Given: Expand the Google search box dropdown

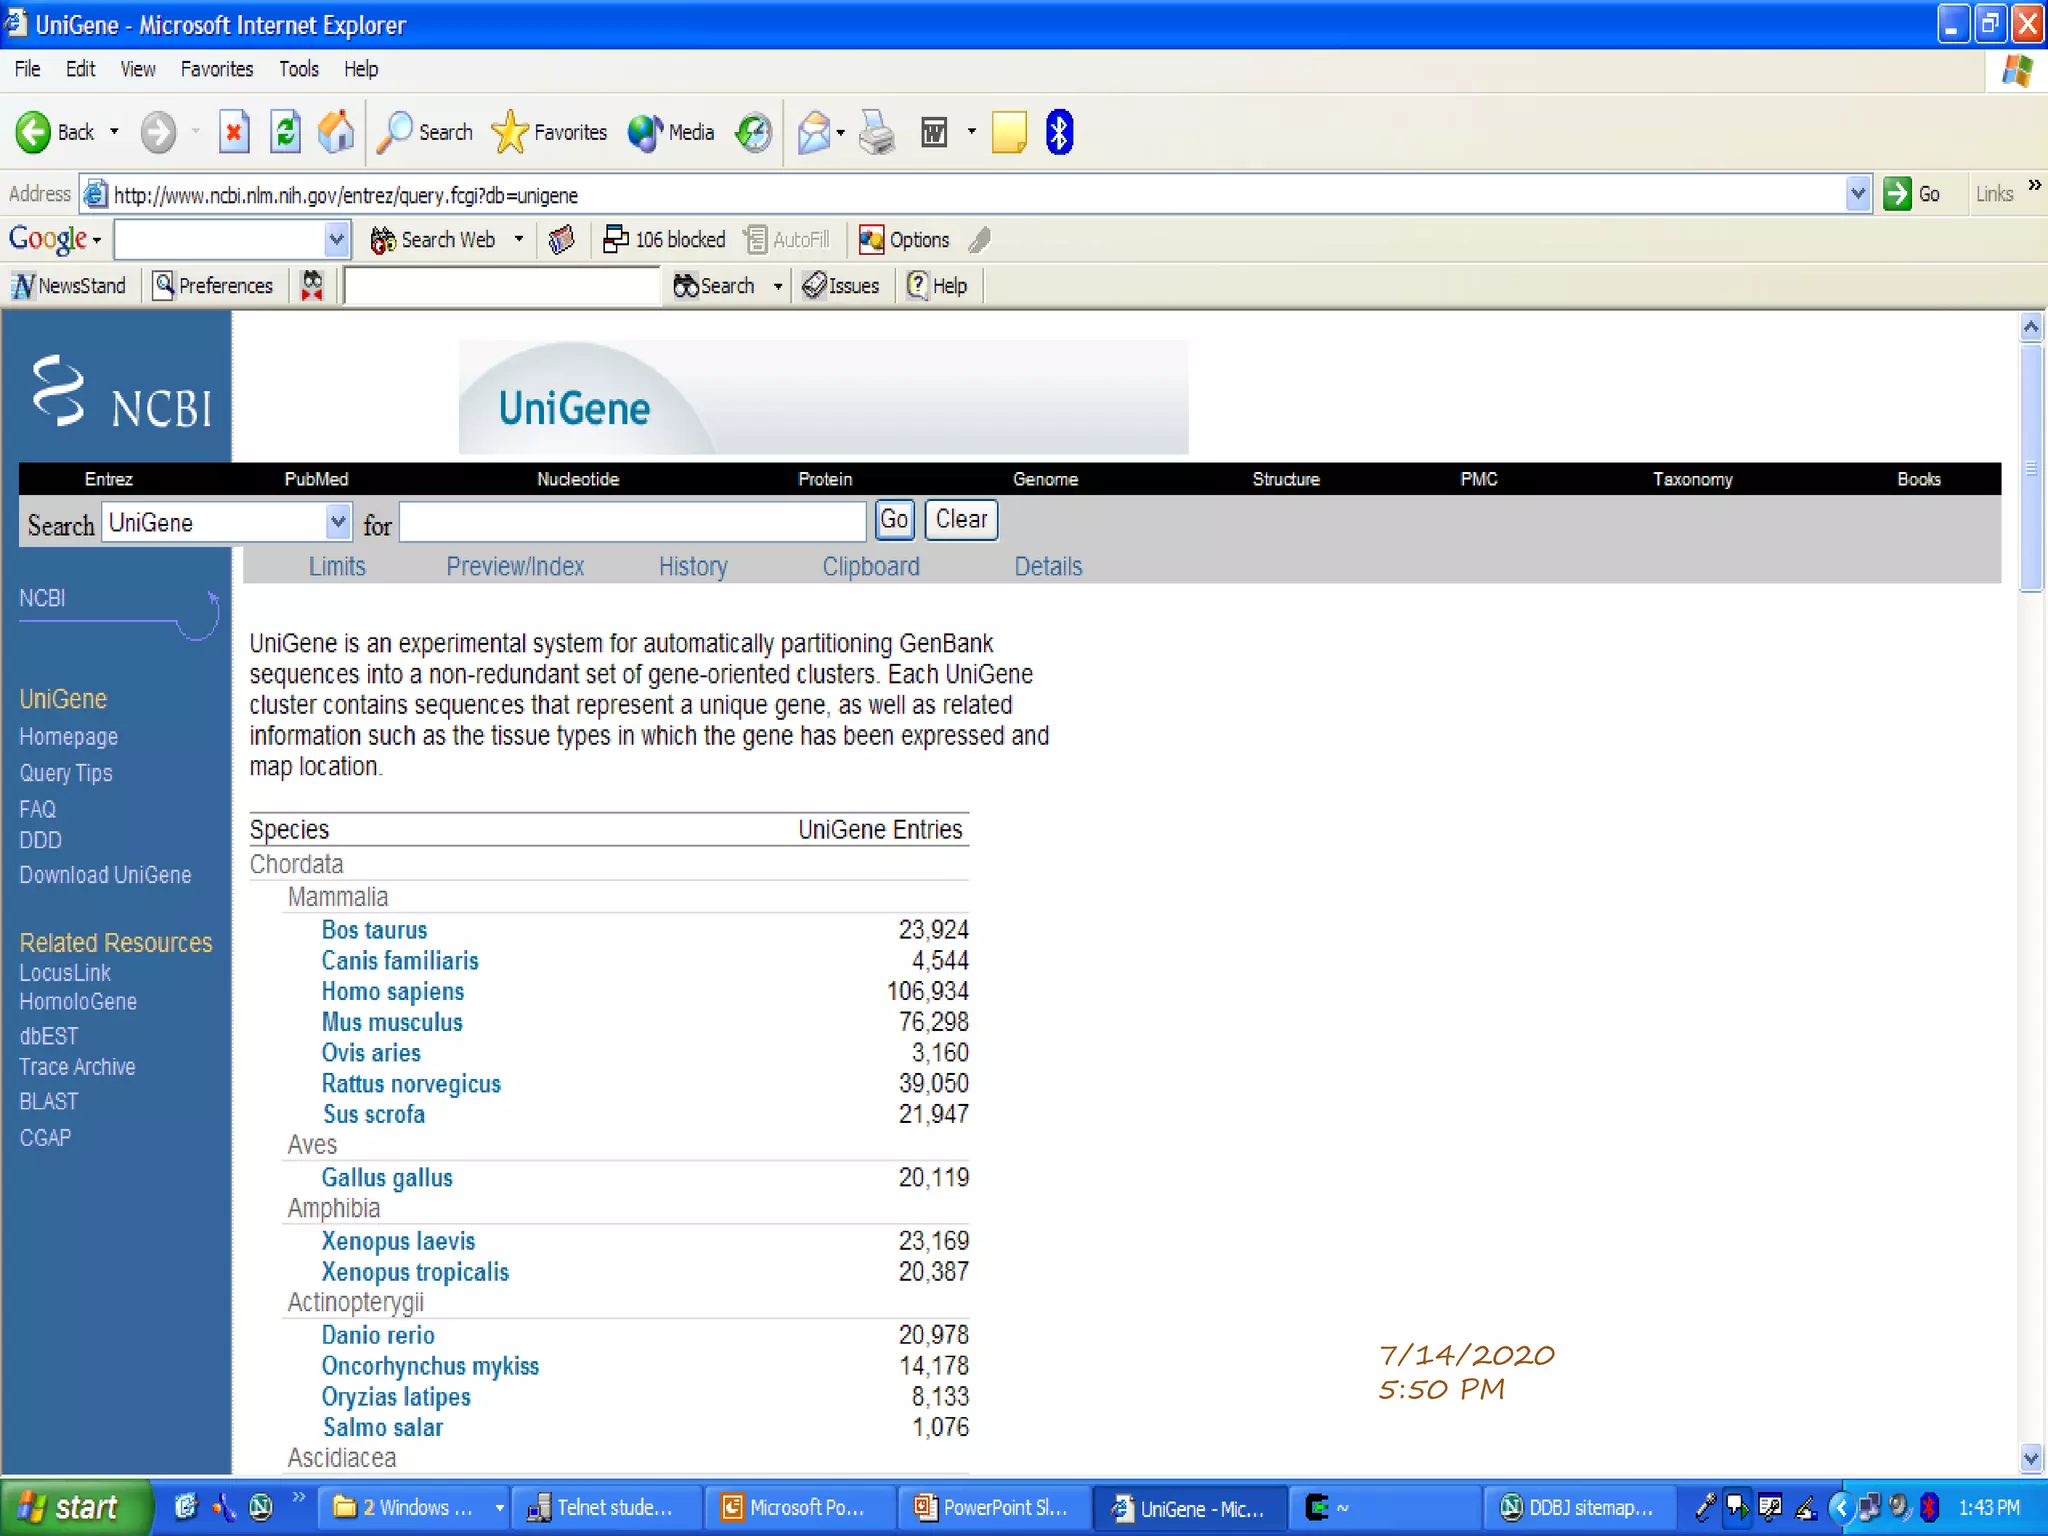Looking at the screenshot, I should pyautogui.click(x=336, y=240).
